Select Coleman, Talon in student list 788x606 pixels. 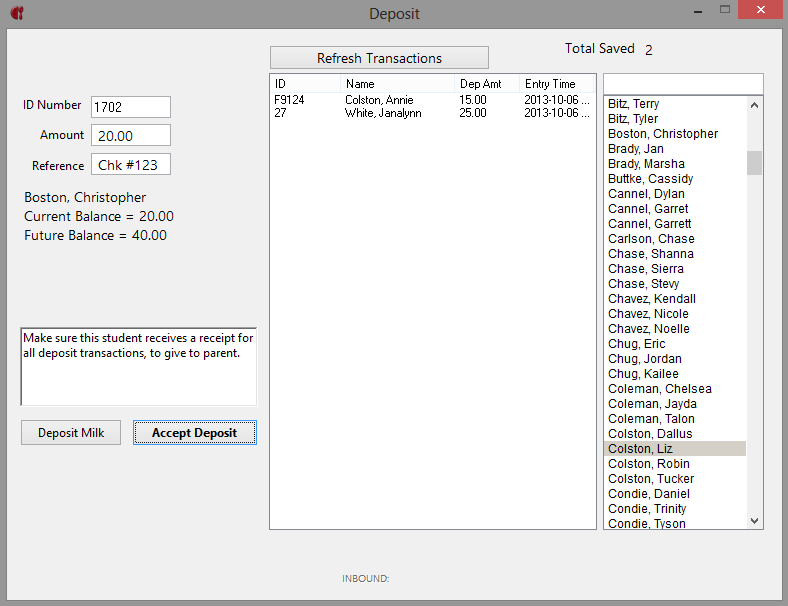[x=674, y=419]
